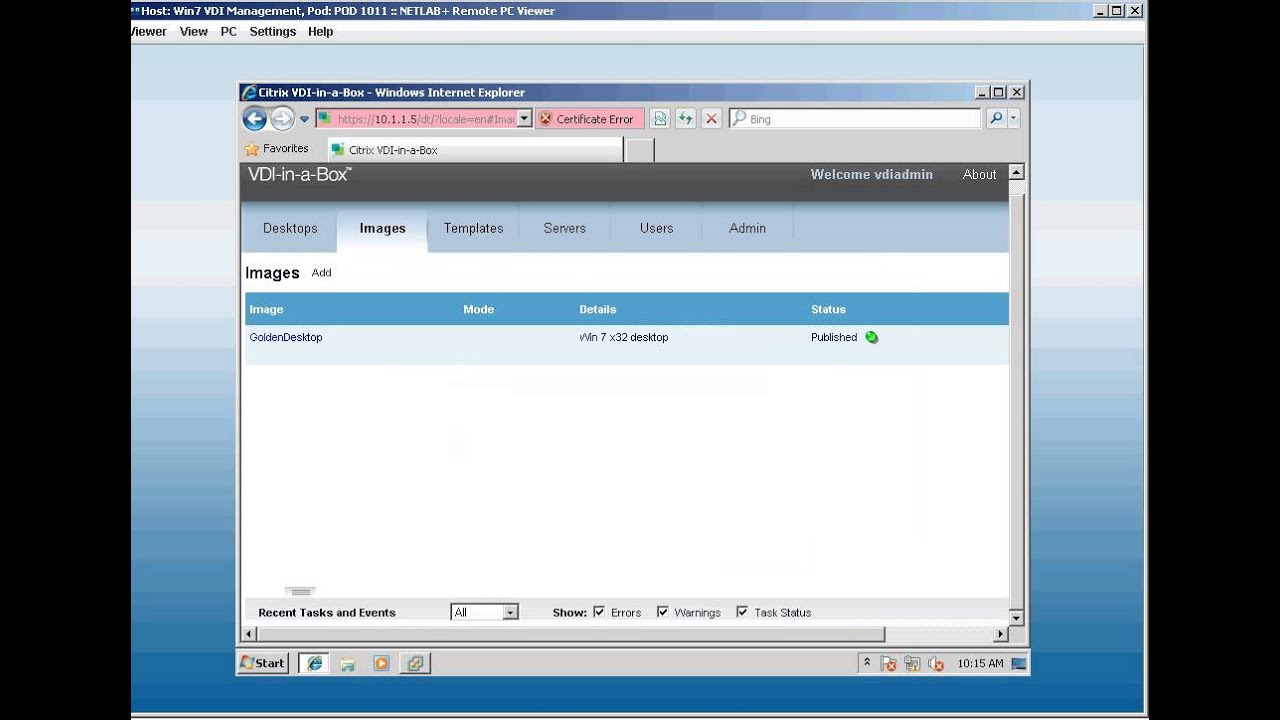Click the 'Published' status text
The width and height of the screenshot is (1280, 720).
pos(834,337)
